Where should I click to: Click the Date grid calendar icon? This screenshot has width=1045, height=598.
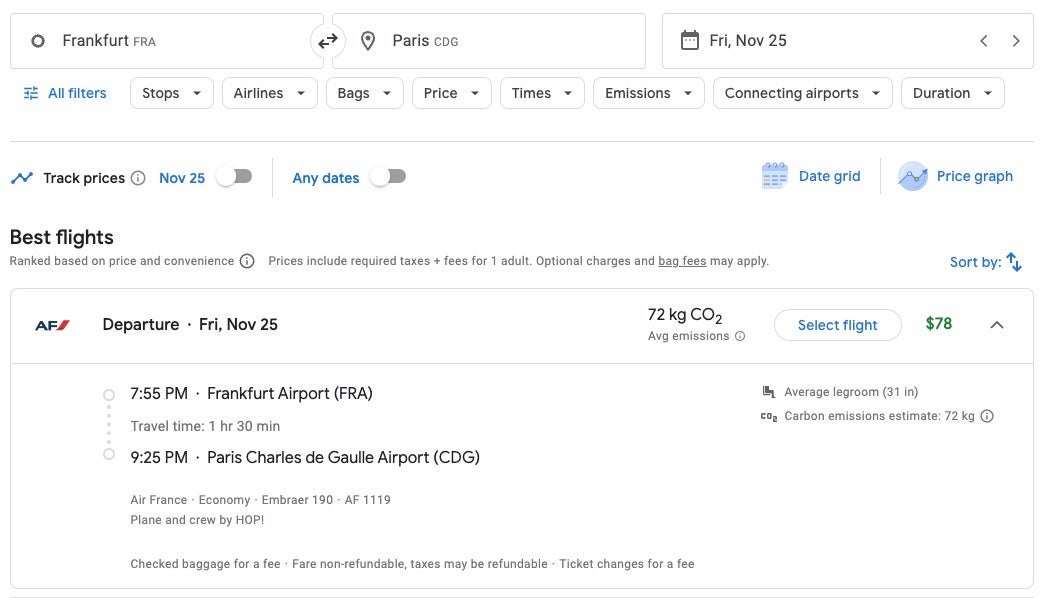pyautogui.click(x=774, y=176)
